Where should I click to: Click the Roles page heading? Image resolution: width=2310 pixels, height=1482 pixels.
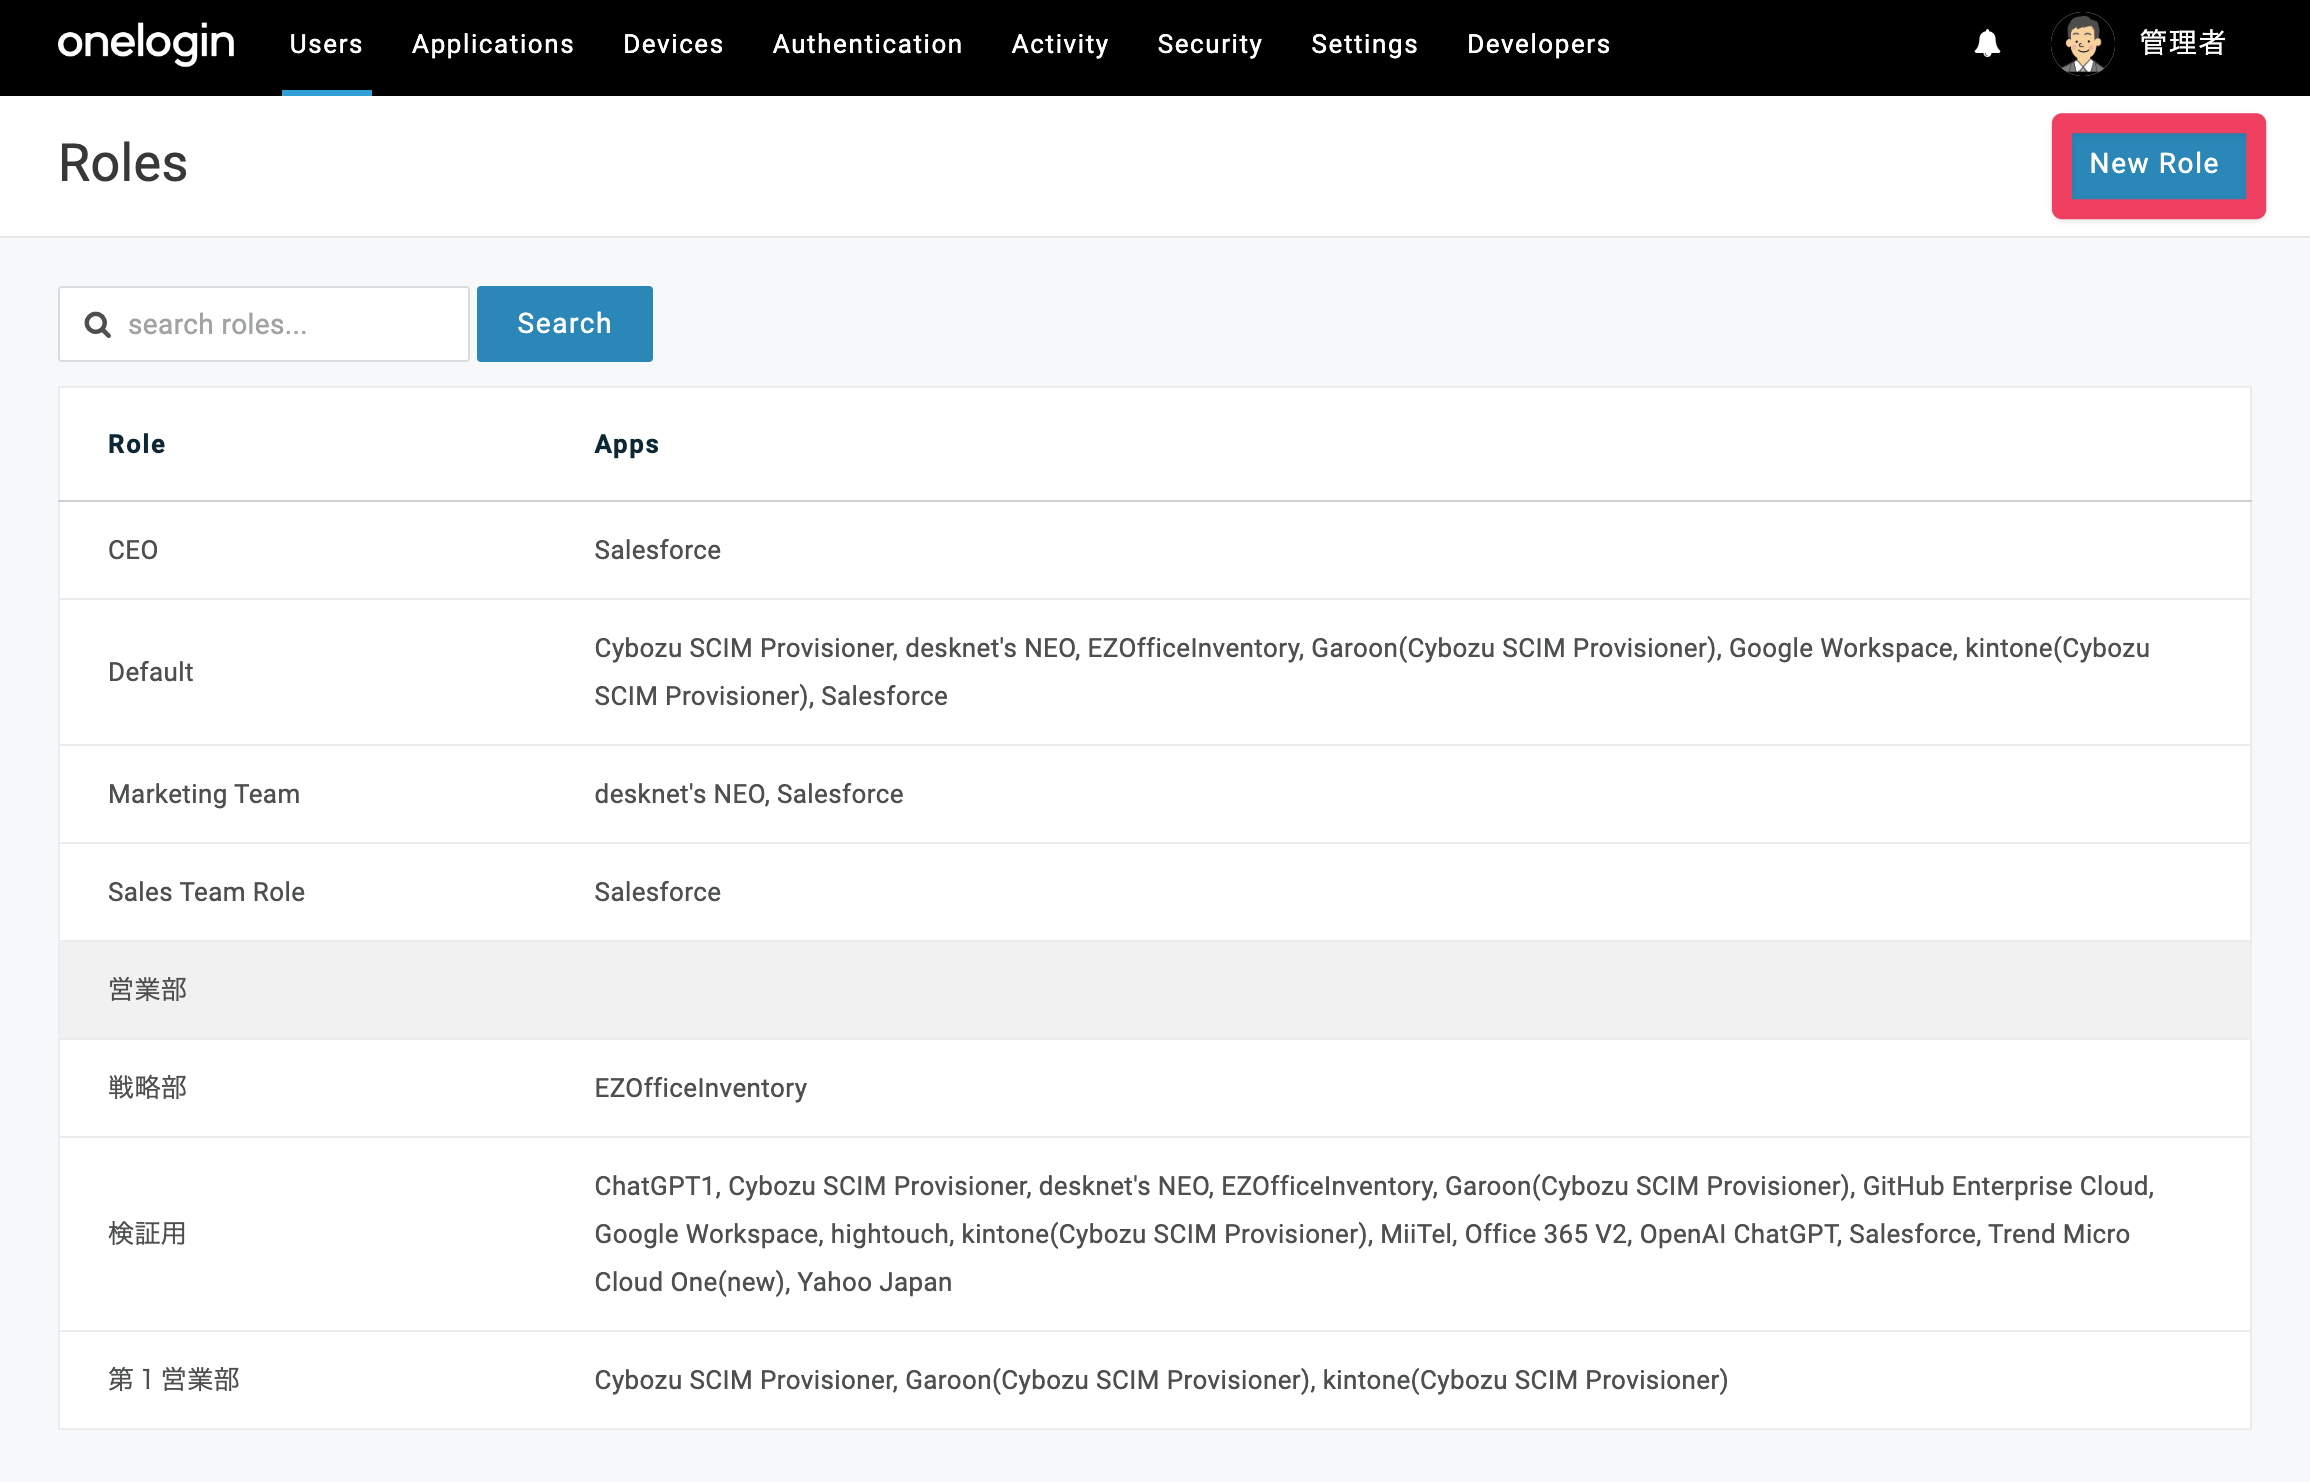(x=123, y=163)
